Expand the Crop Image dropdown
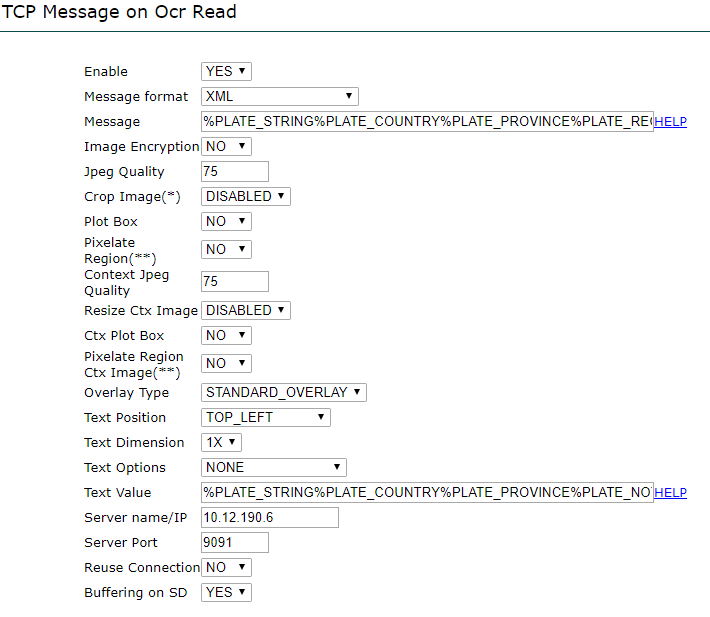The height and width of the screenshot is (617, 710). pyautogui.click(x=246, y=196)
